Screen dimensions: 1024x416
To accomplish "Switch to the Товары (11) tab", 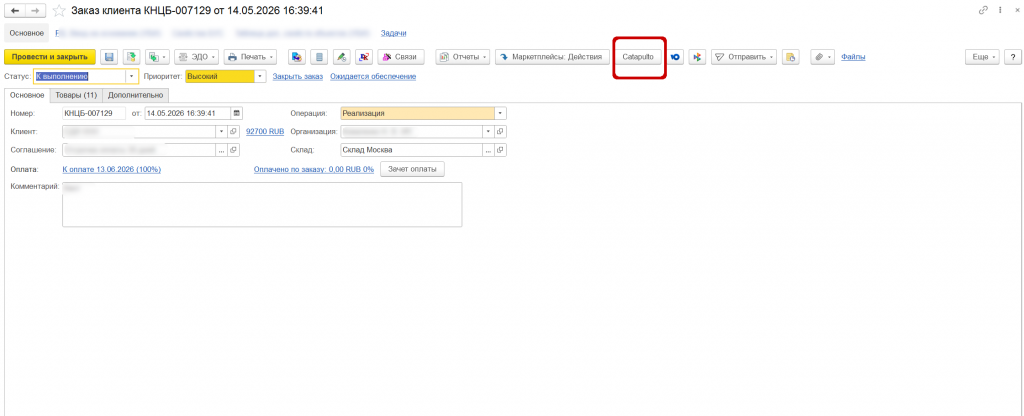I will point(76,95).
